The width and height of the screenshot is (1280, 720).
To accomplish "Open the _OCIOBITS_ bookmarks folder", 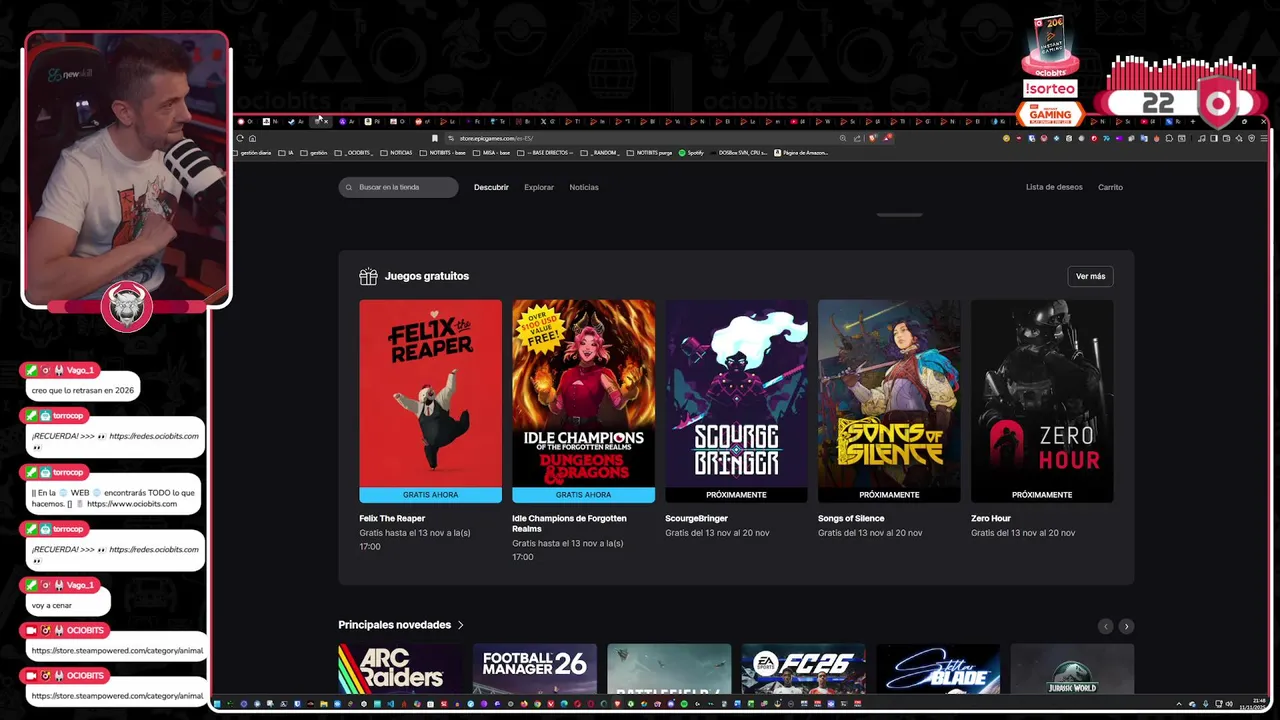I will [x=354, y=153].
